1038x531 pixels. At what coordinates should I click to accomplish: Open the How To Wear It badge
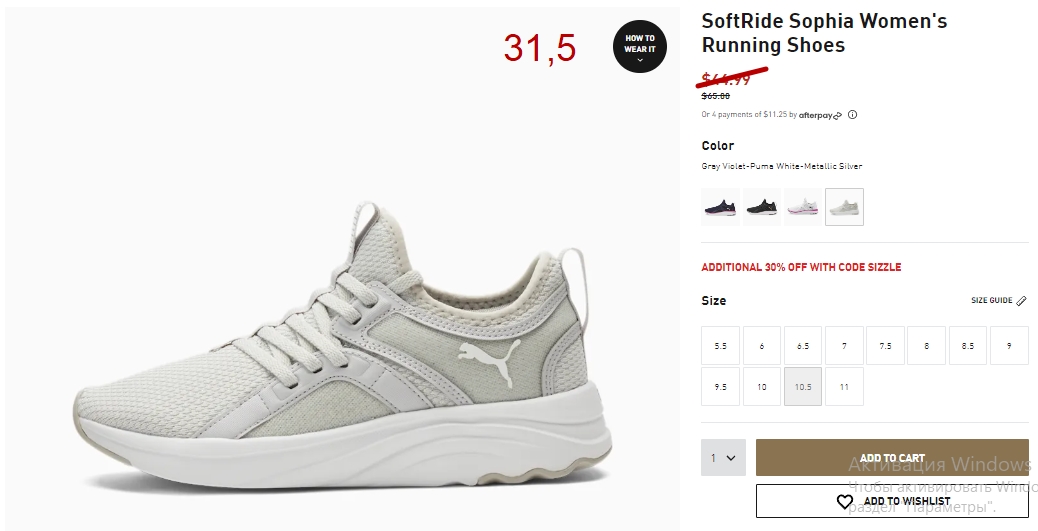pyautogui.click(x=639, y=46)
